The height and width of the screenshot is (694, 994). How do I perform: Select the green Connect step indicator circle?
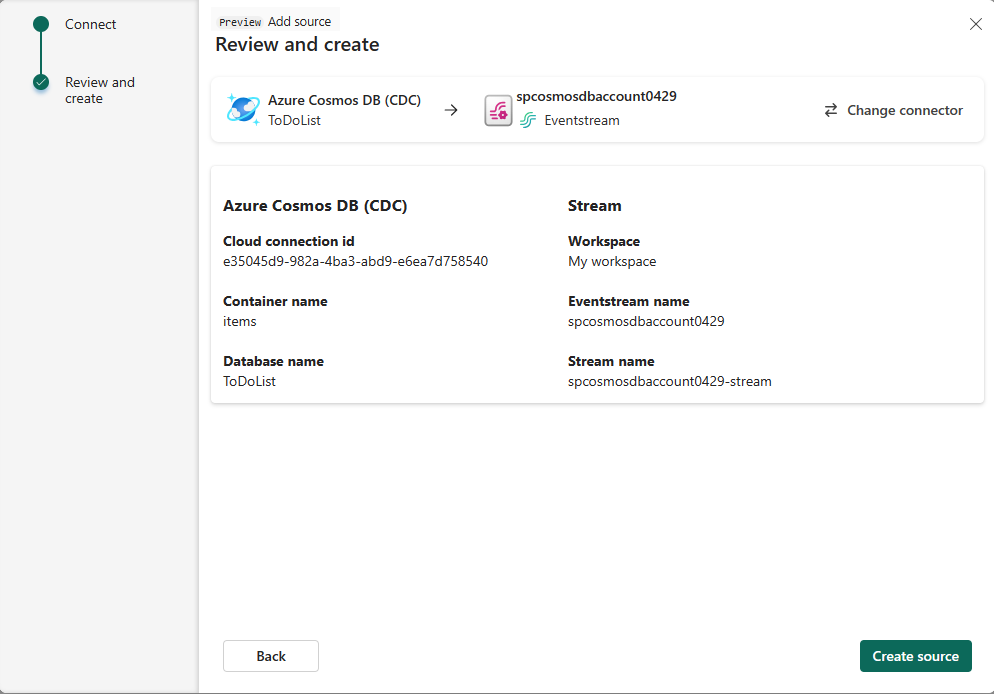[x=40, y=23]
